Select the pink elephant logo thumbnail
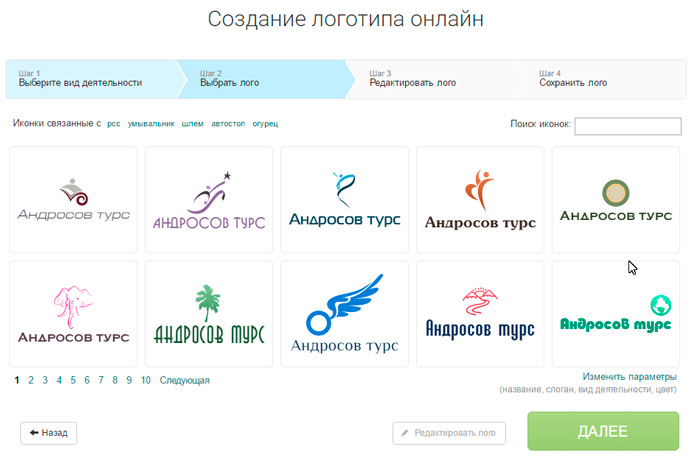This screenshot has height=465, width=690. point(73,314)
